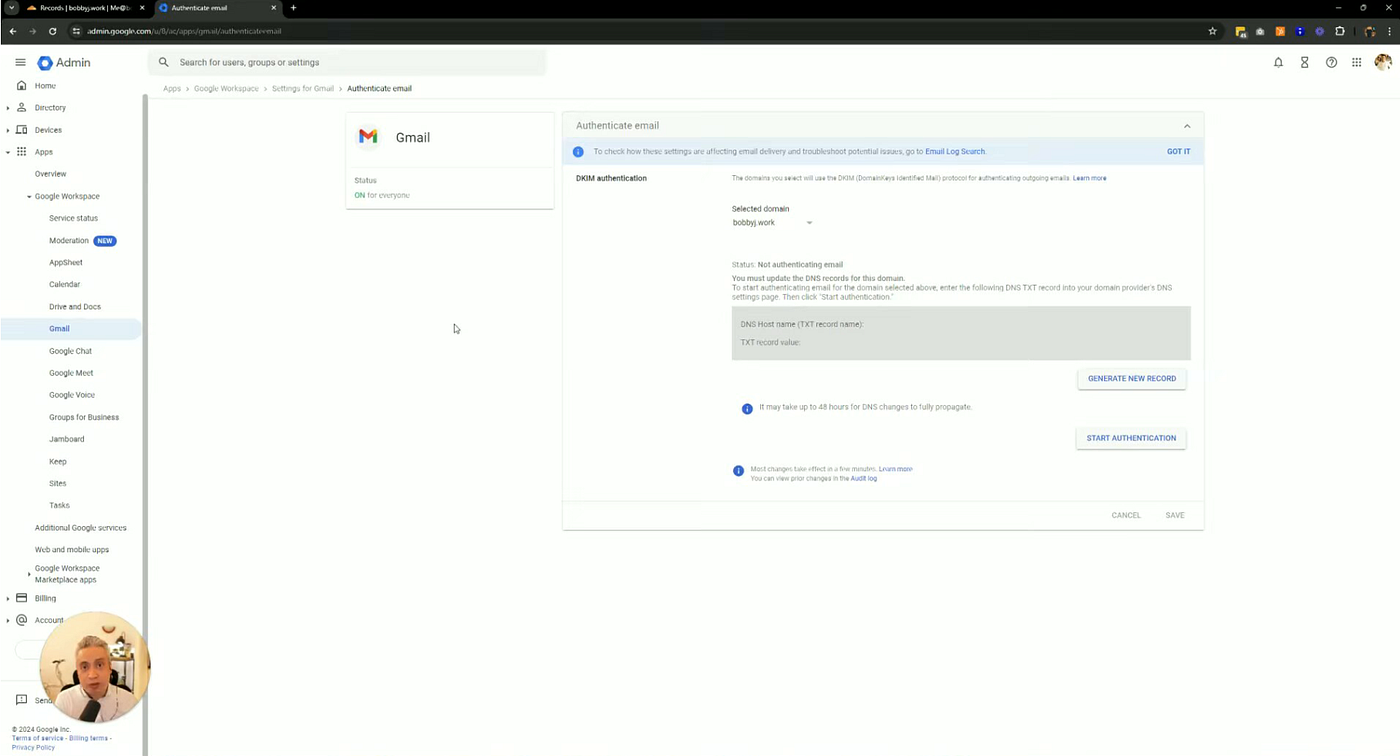Open Drive and Docs settings
1400x756 pixels.
(x=75, y=307)
